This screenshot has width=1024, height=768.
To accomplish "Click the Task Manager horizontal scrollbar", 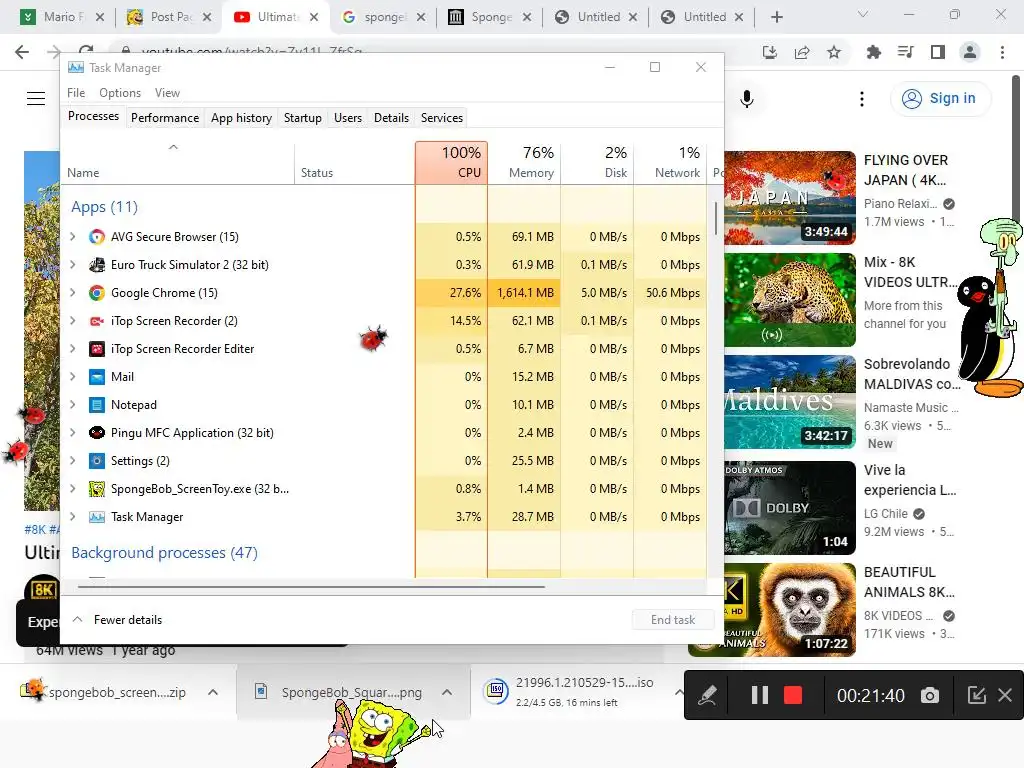I will click(312, 587).
